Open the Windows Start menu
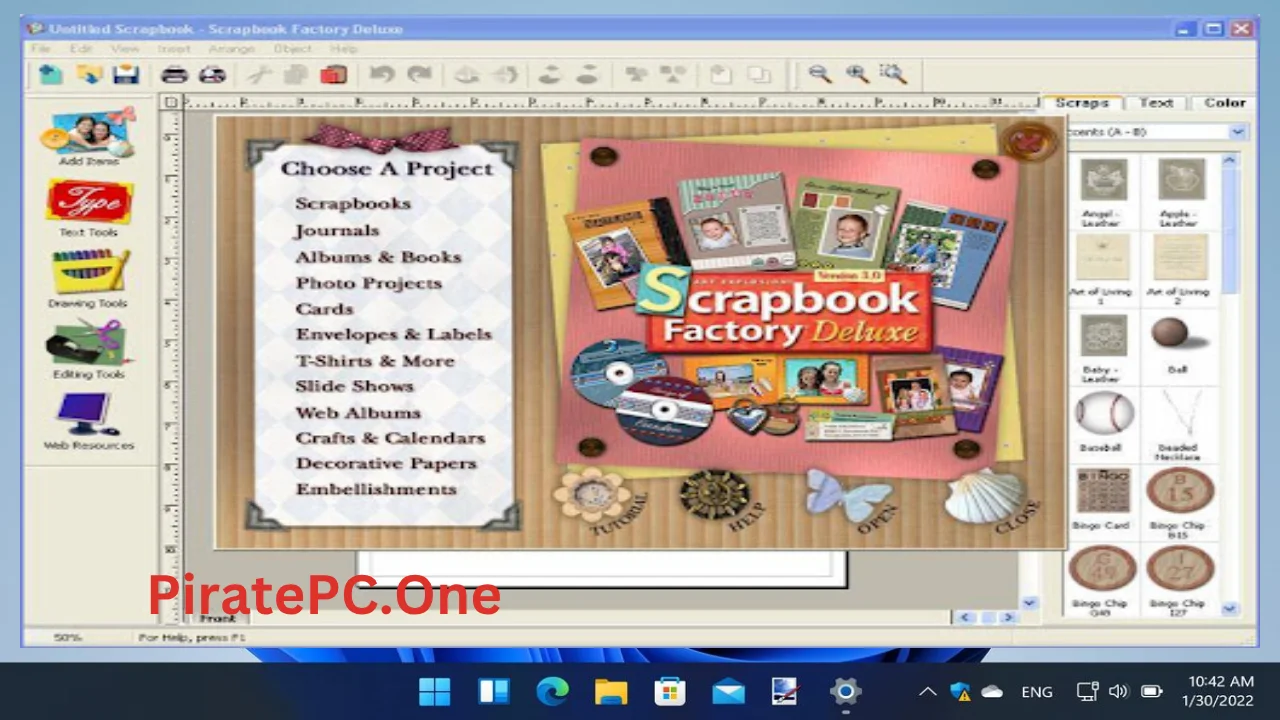 coord(435,691)
